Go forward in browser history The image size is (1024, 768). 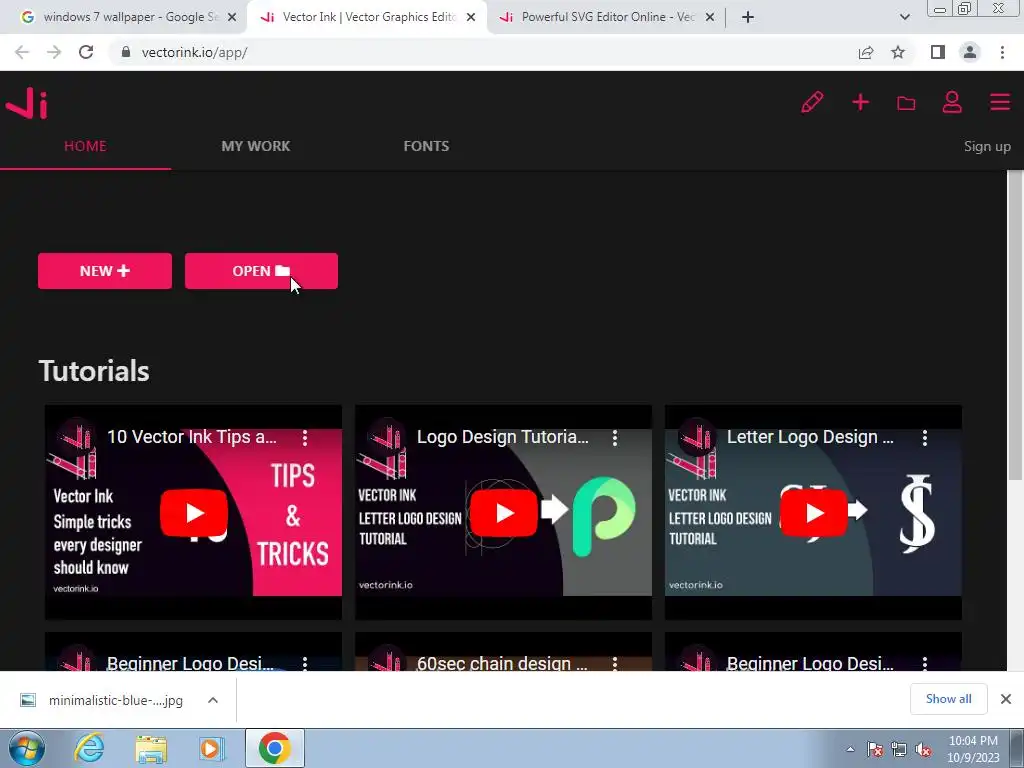pyautogui.click(x=54, y=52)
